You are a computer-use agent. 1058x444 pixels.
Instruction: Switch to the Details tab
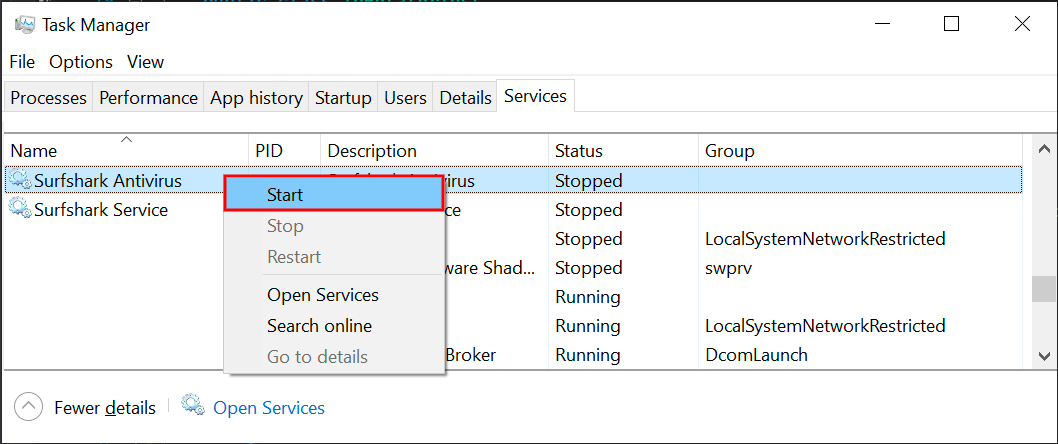coord(465,98)
